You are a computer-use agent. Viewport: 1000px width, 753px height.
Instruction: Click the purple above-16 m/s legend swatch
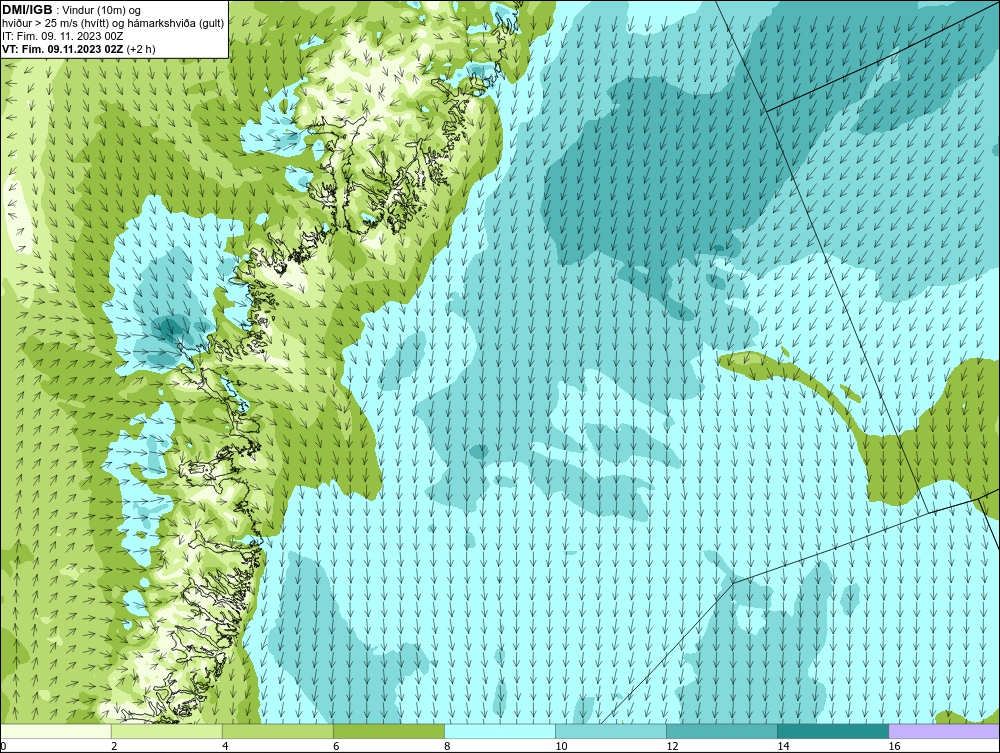click(944, 731)
